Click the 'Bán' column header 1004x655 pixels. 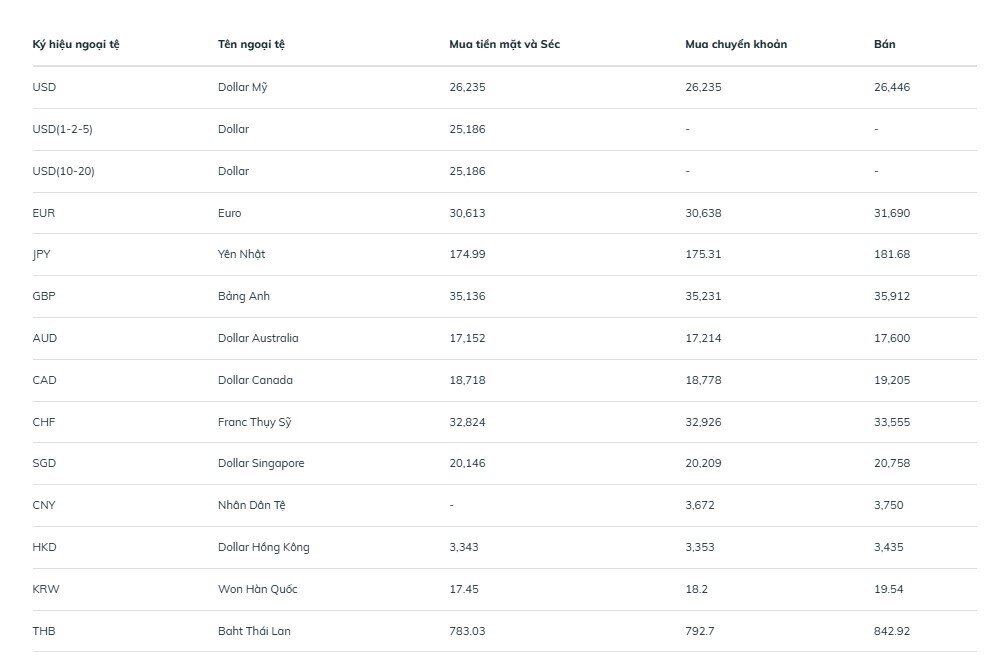[x=884, y=44]
